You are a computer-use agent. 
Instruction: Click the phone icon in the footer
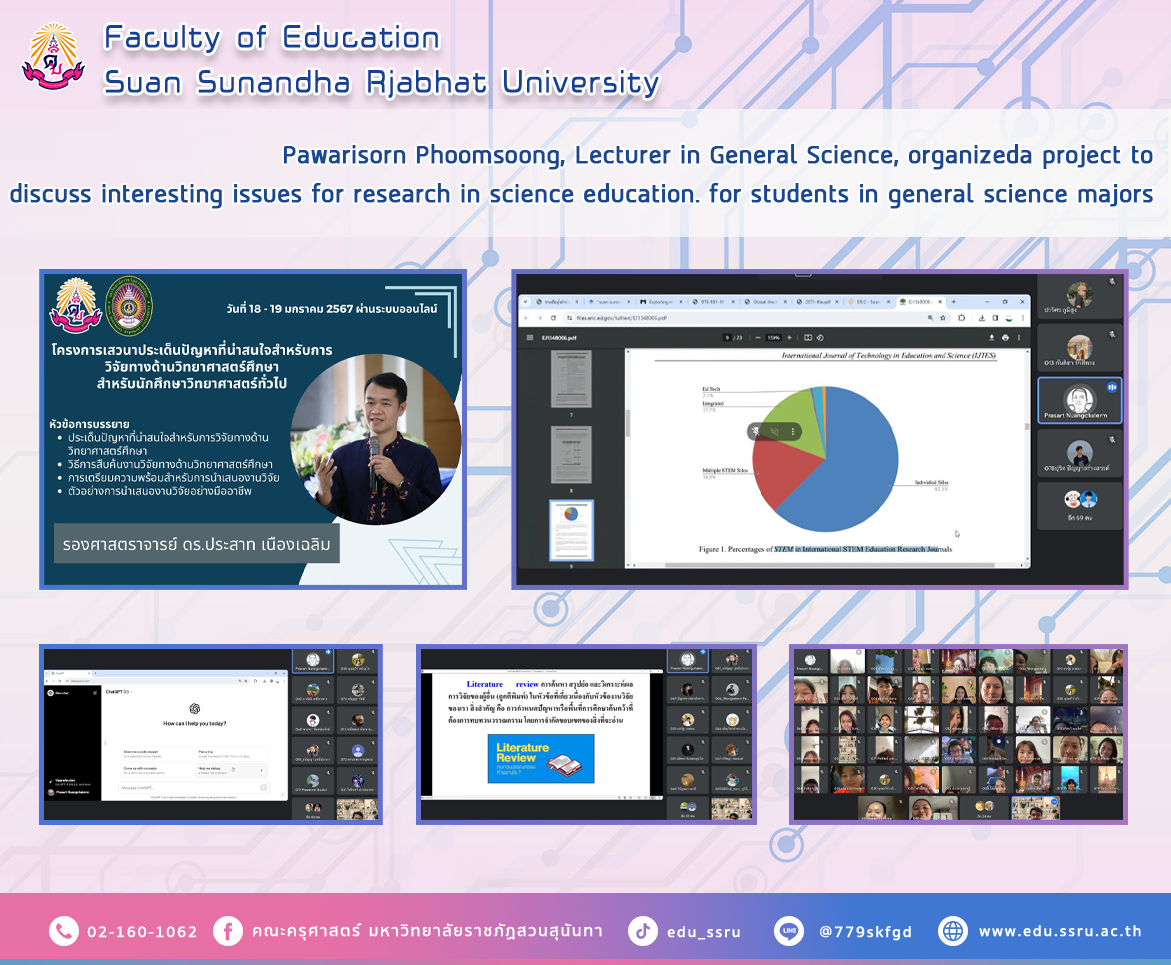[x=63, y=932]
